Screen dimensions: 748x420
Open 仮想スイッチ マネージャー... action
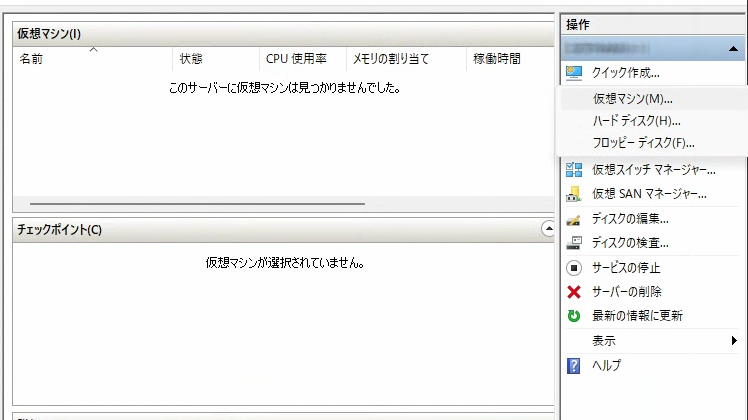652,169
